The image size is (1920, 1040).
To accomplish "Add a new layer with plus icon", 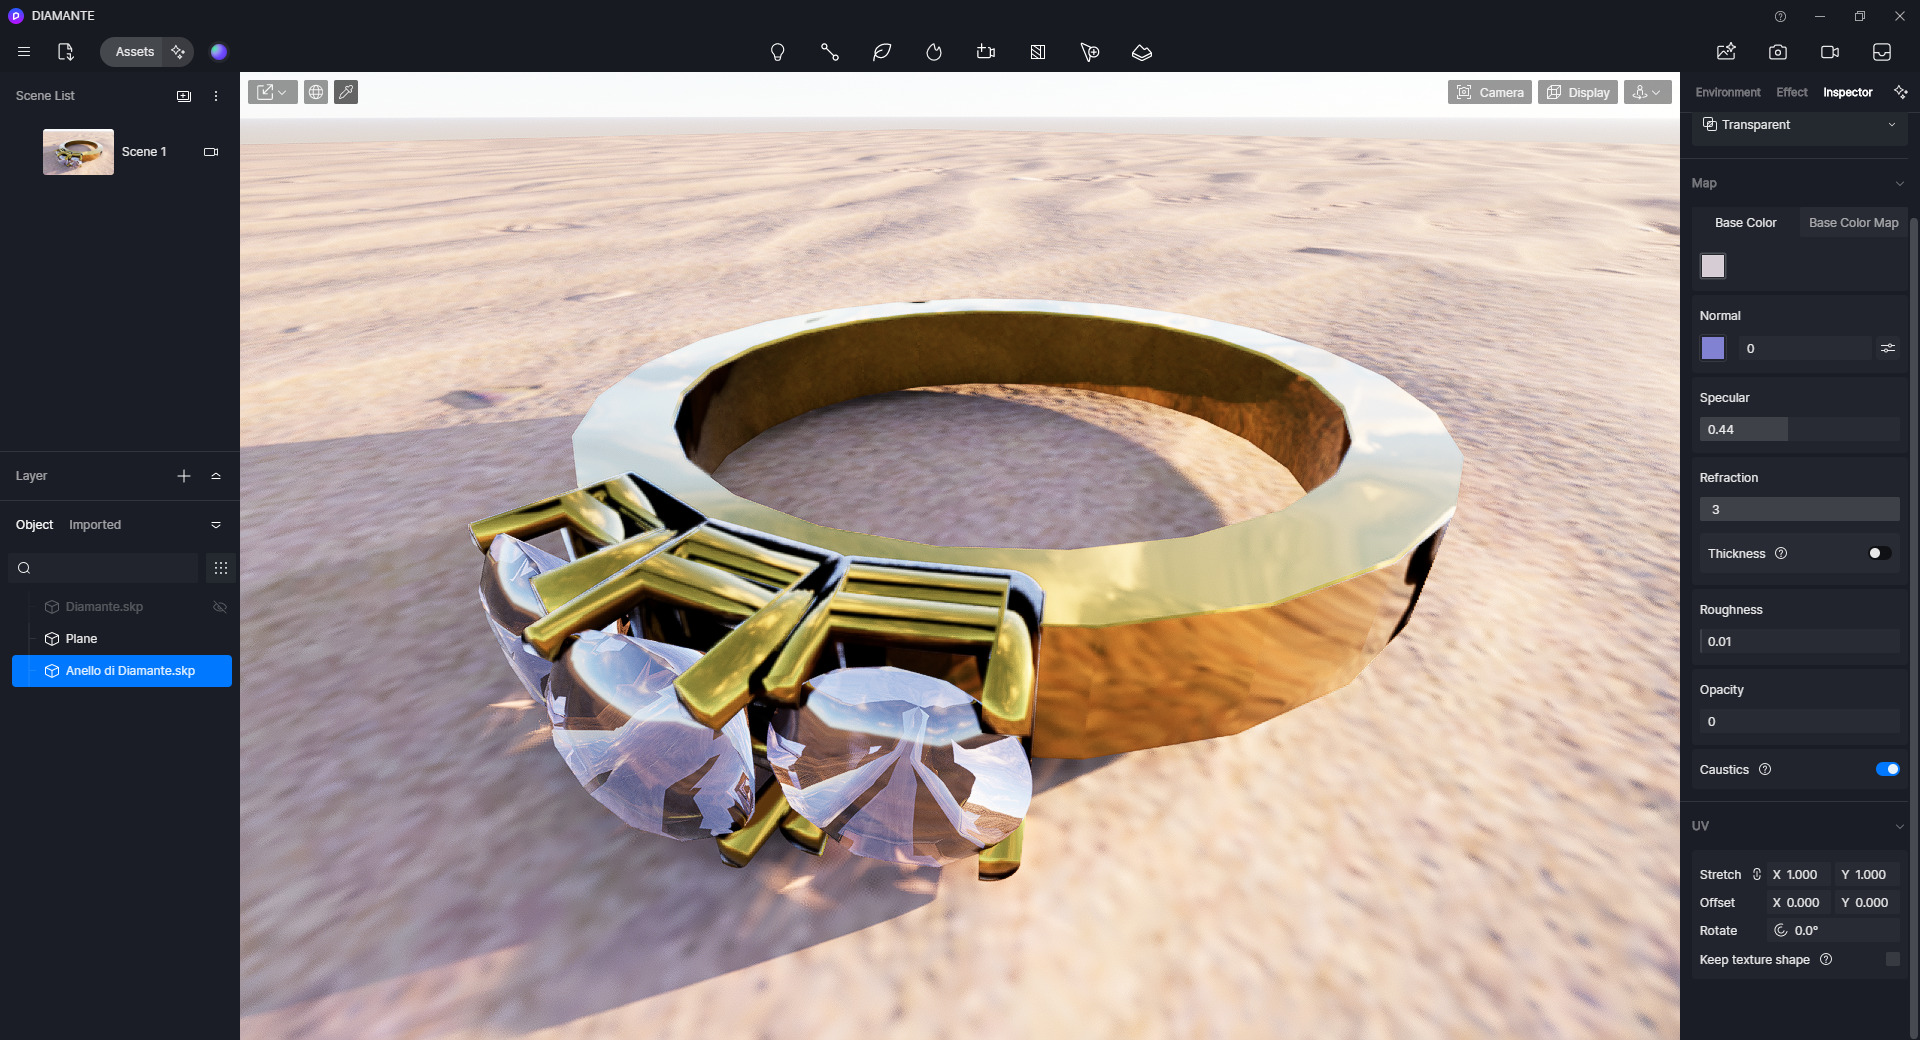I will [184, 476].
